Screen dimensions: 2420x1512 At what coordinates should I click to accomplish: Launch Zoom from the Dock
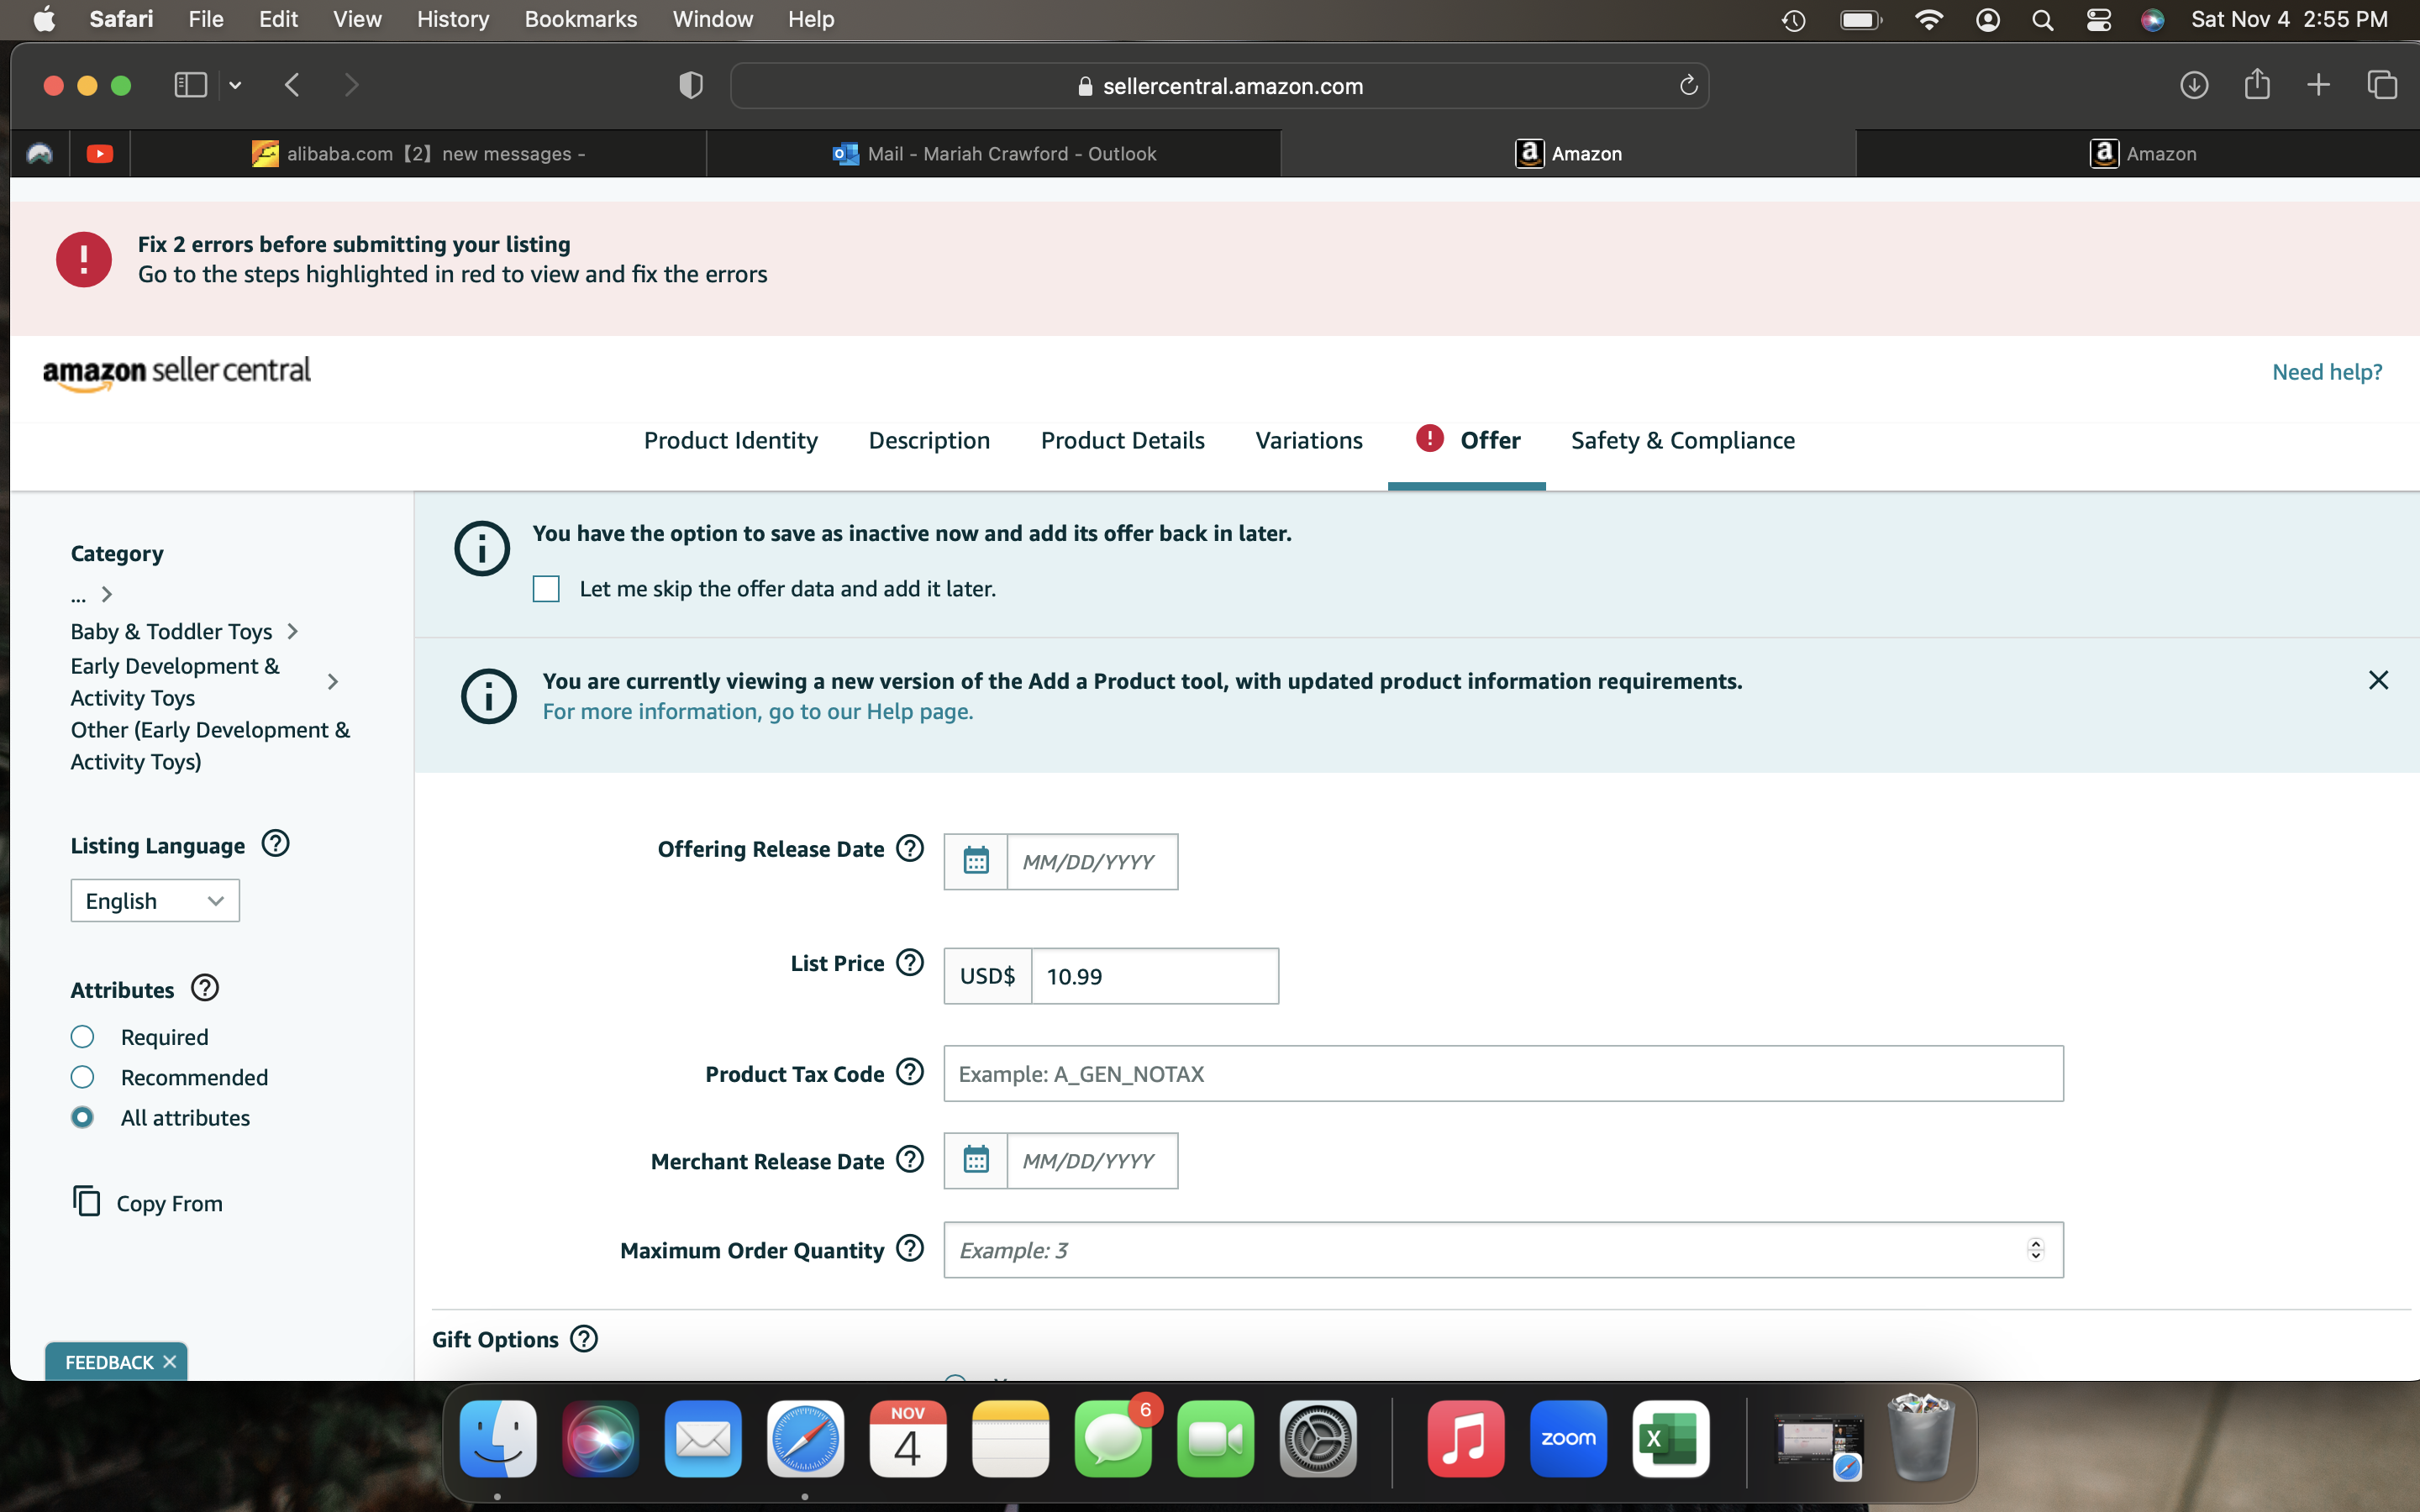(x=1568, y=1439)
